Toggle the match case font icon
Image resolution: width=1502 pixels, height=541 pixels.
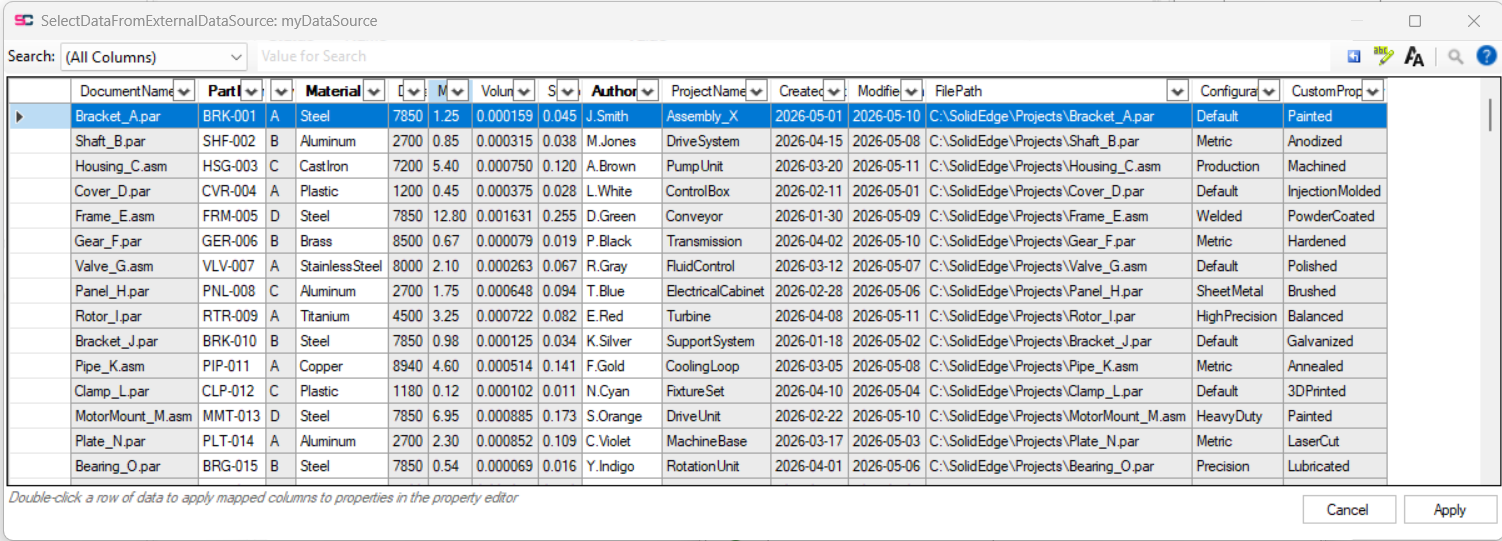coord(1414,57)
